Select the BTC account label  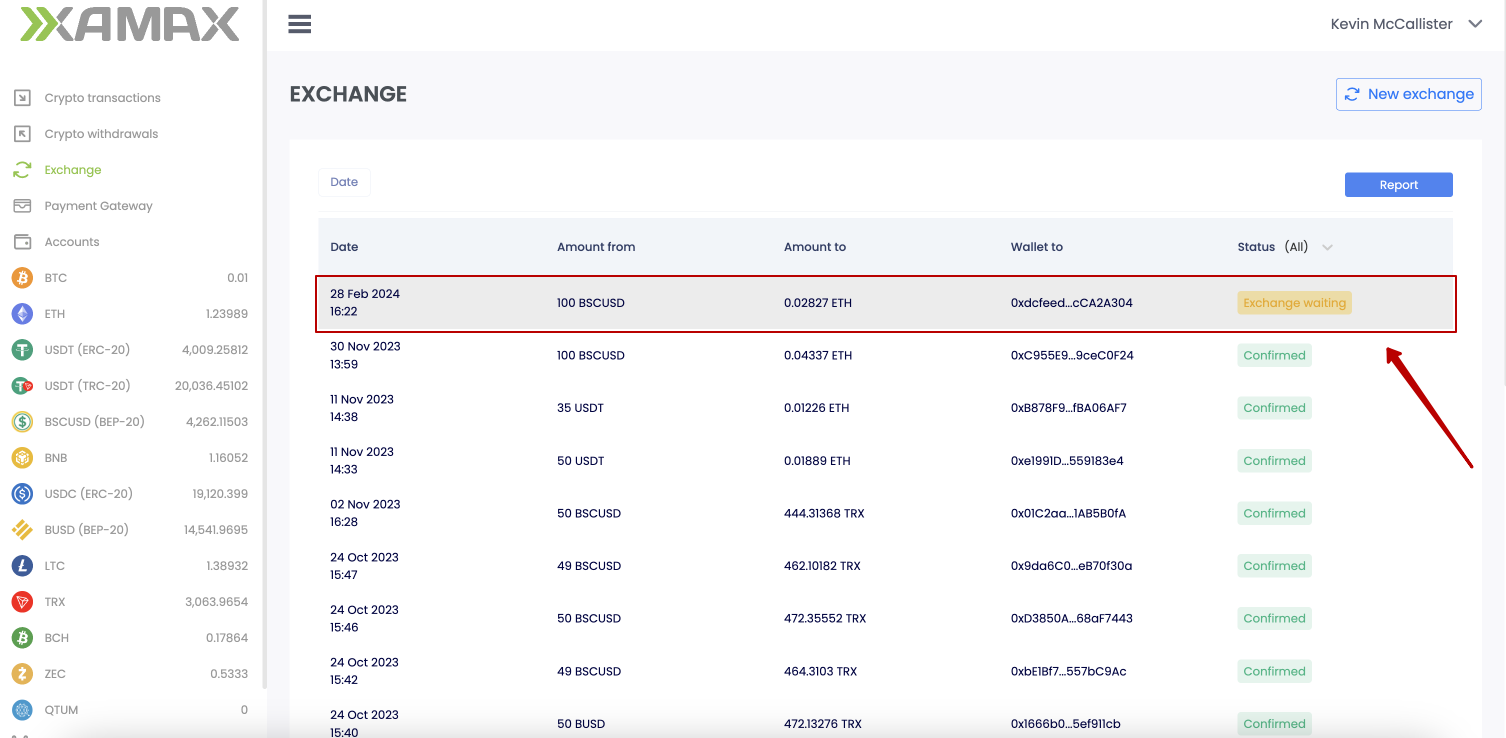pyautogui.click(x=56, y=278)
